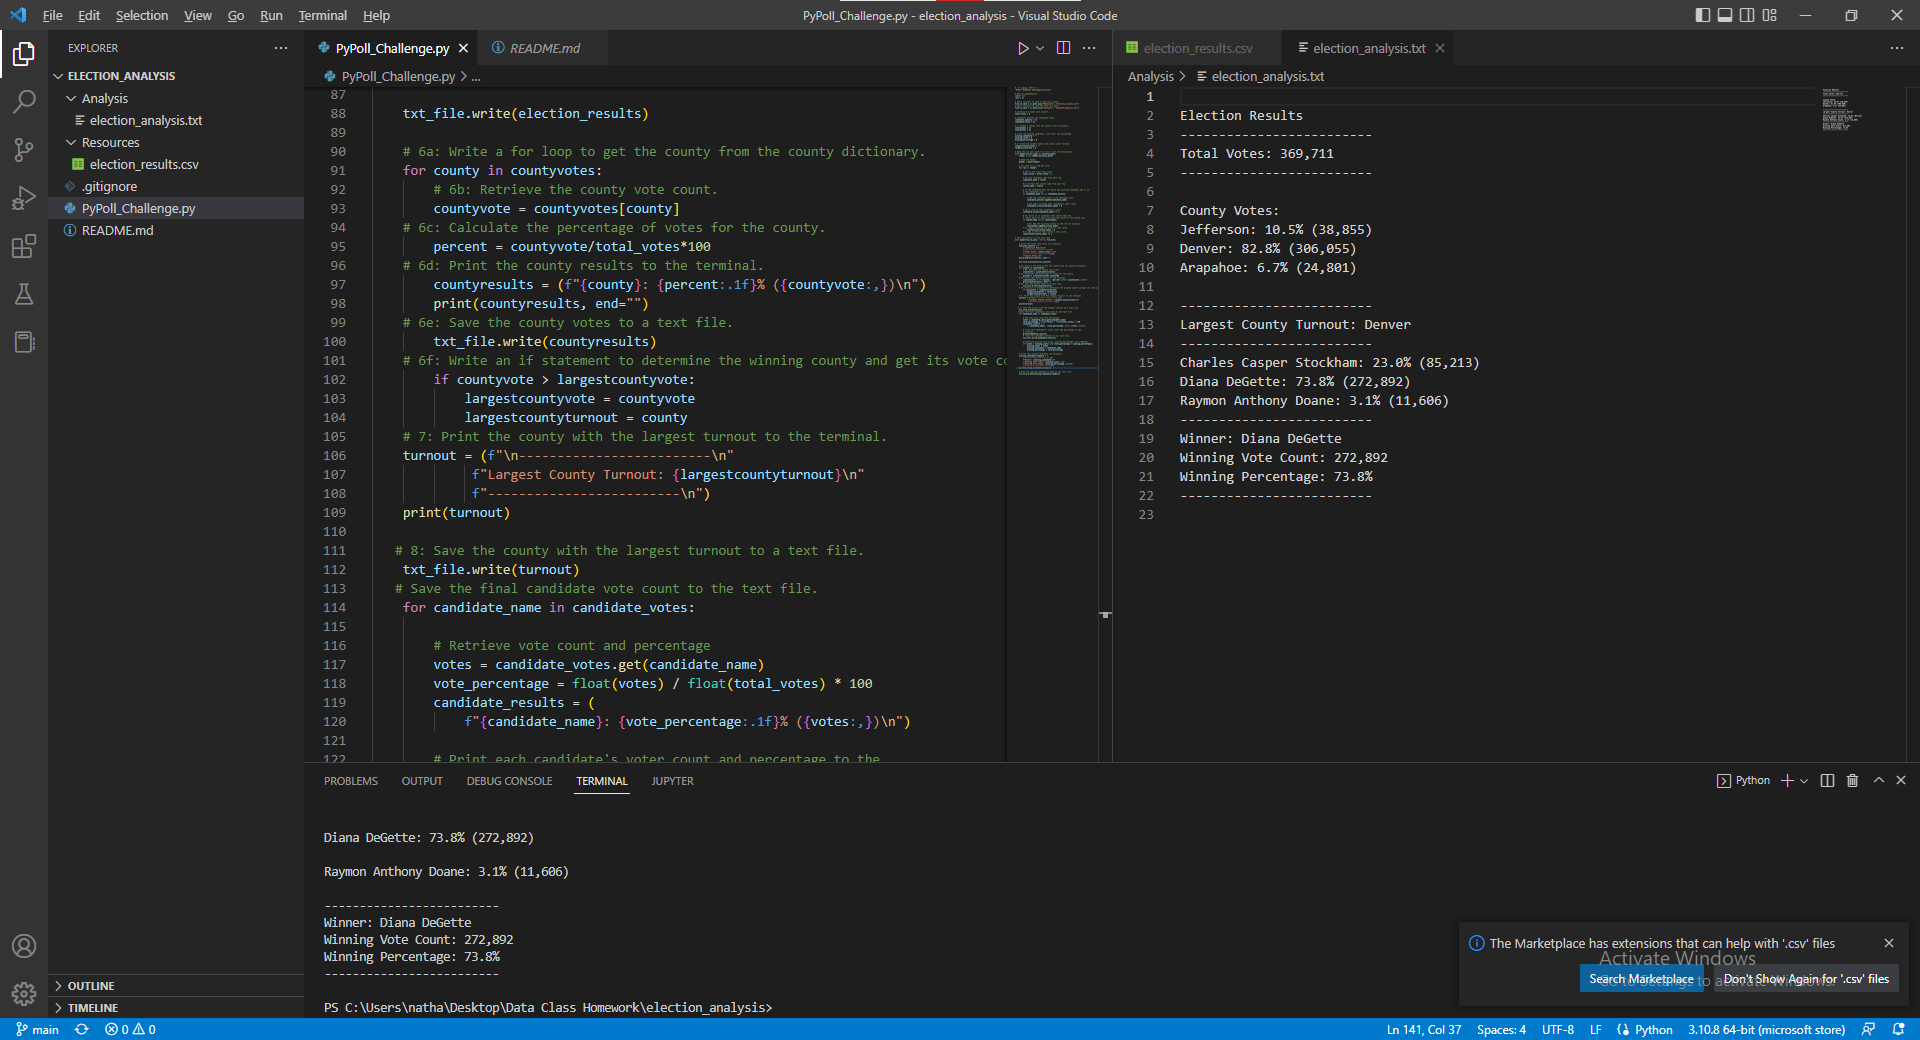Open the Source Control view
This screenshot has width=1920, height=1040.
tap(24, 149)
